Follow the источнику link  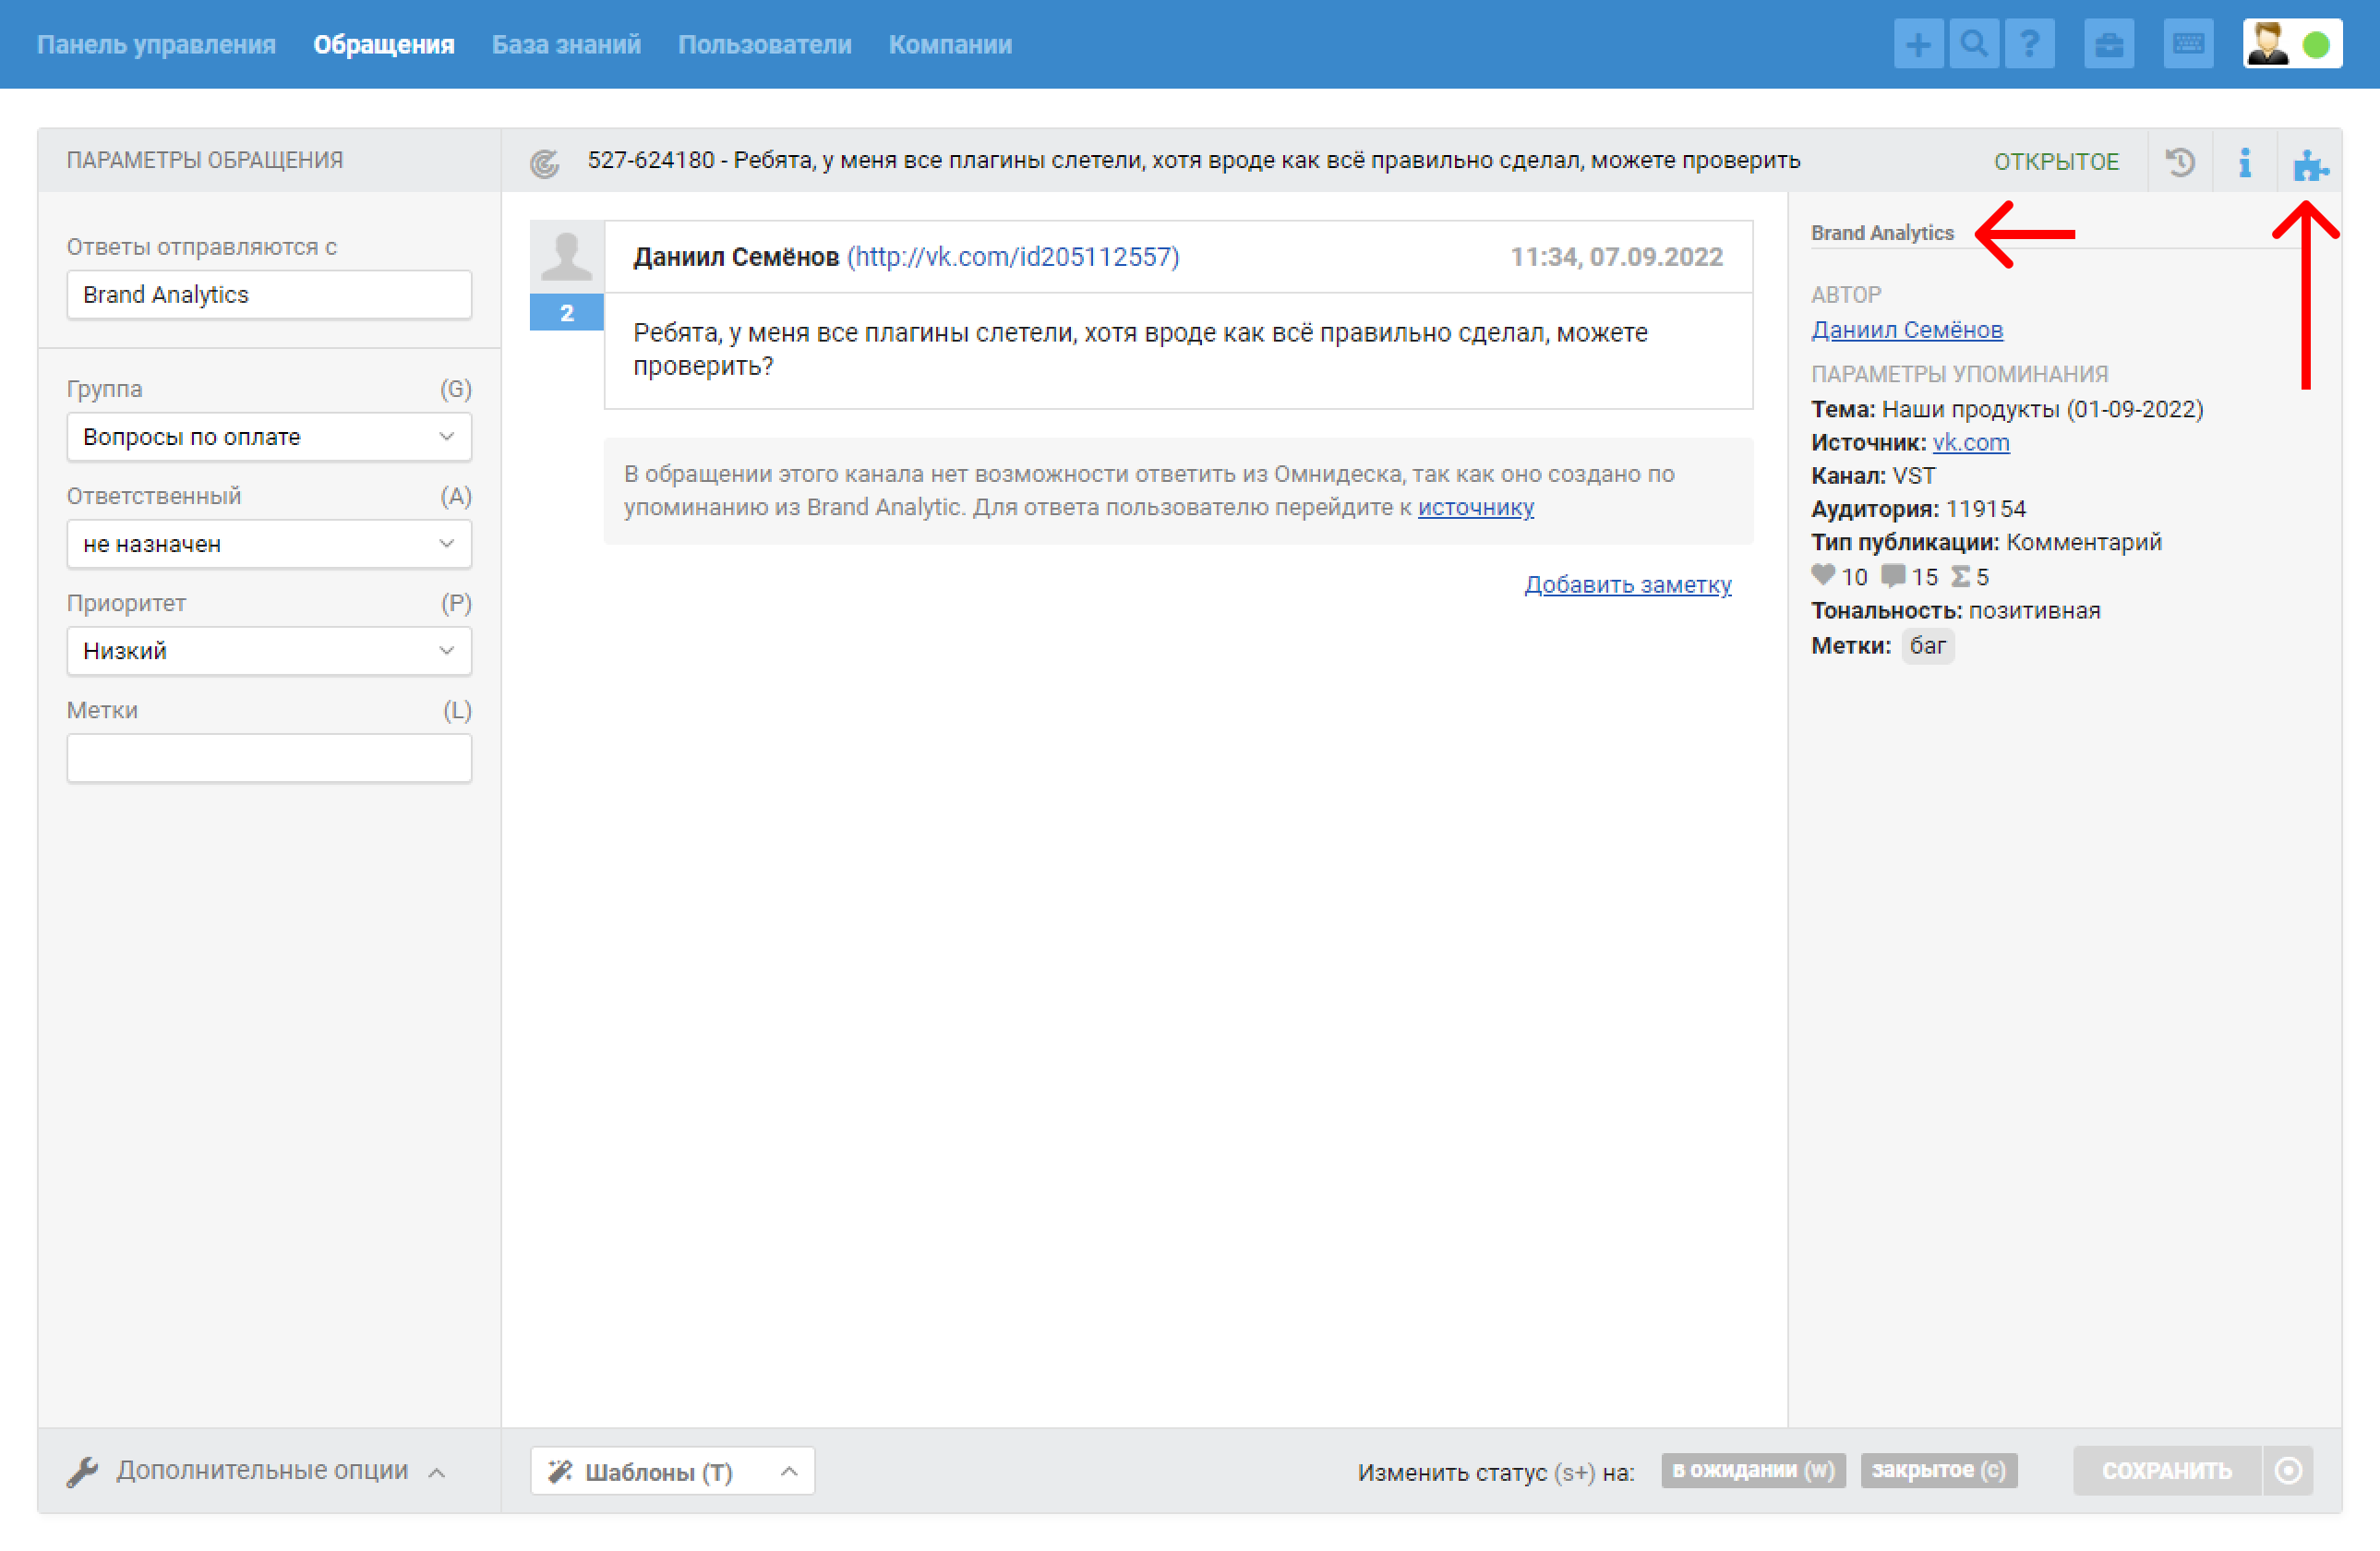point(1475,507)
